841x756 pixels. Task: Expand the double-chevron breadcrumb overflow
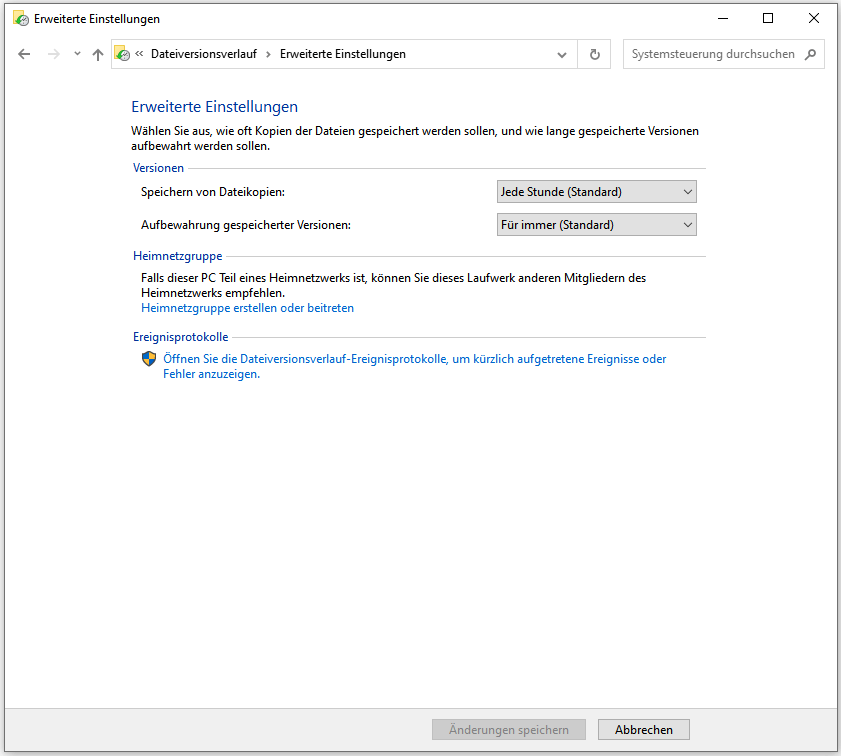139,55
